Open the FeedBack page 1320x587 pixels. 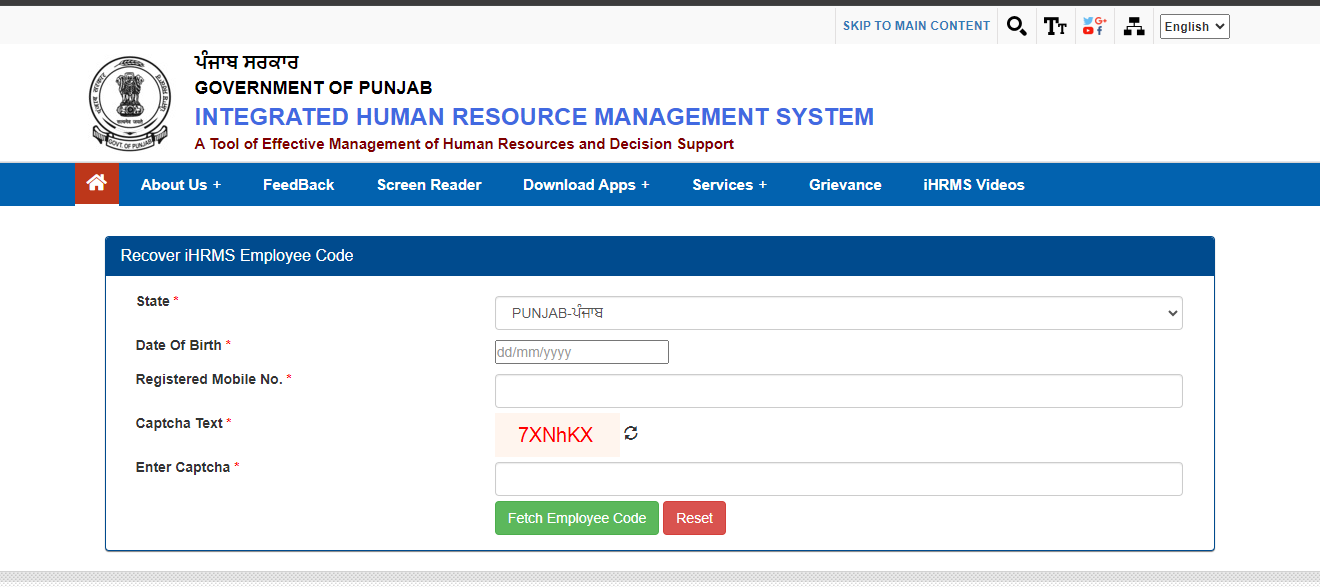click(x=299, y=185)
